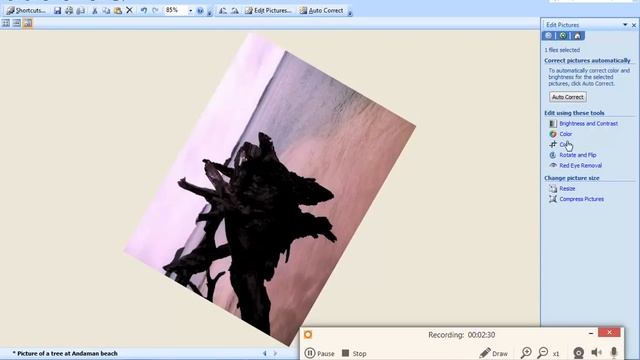Click Auto Correct in the toolbar

pyautogui.click(x=321, y=11)
